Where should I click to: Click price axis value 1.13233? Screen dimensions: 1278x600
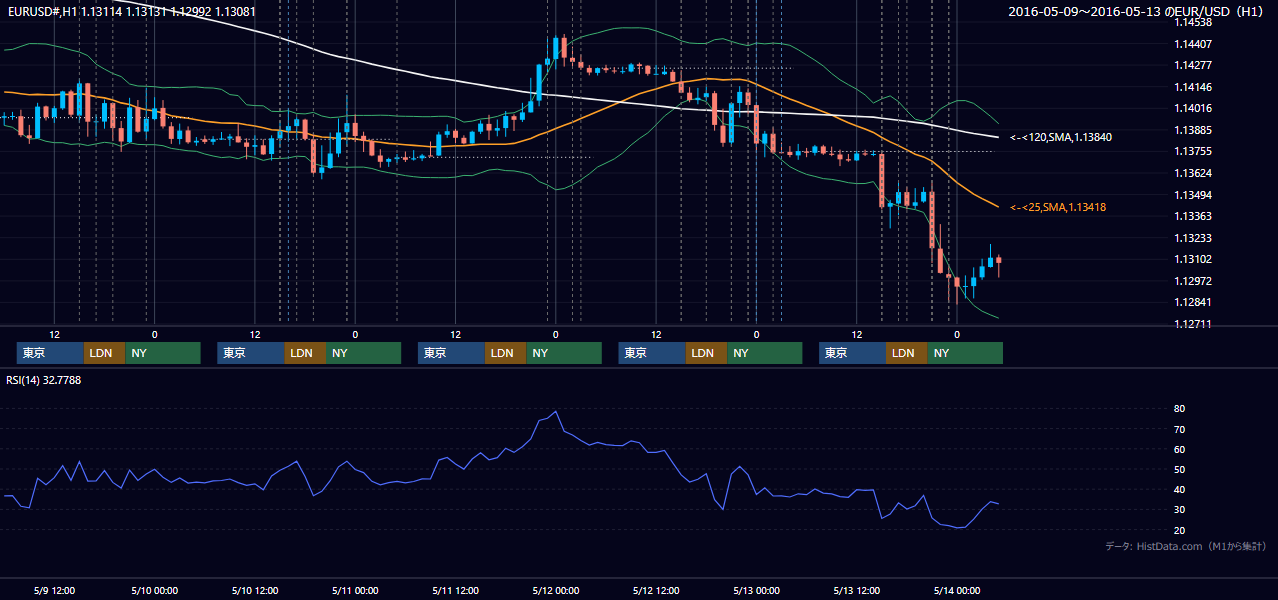[x=1194, y=238]
